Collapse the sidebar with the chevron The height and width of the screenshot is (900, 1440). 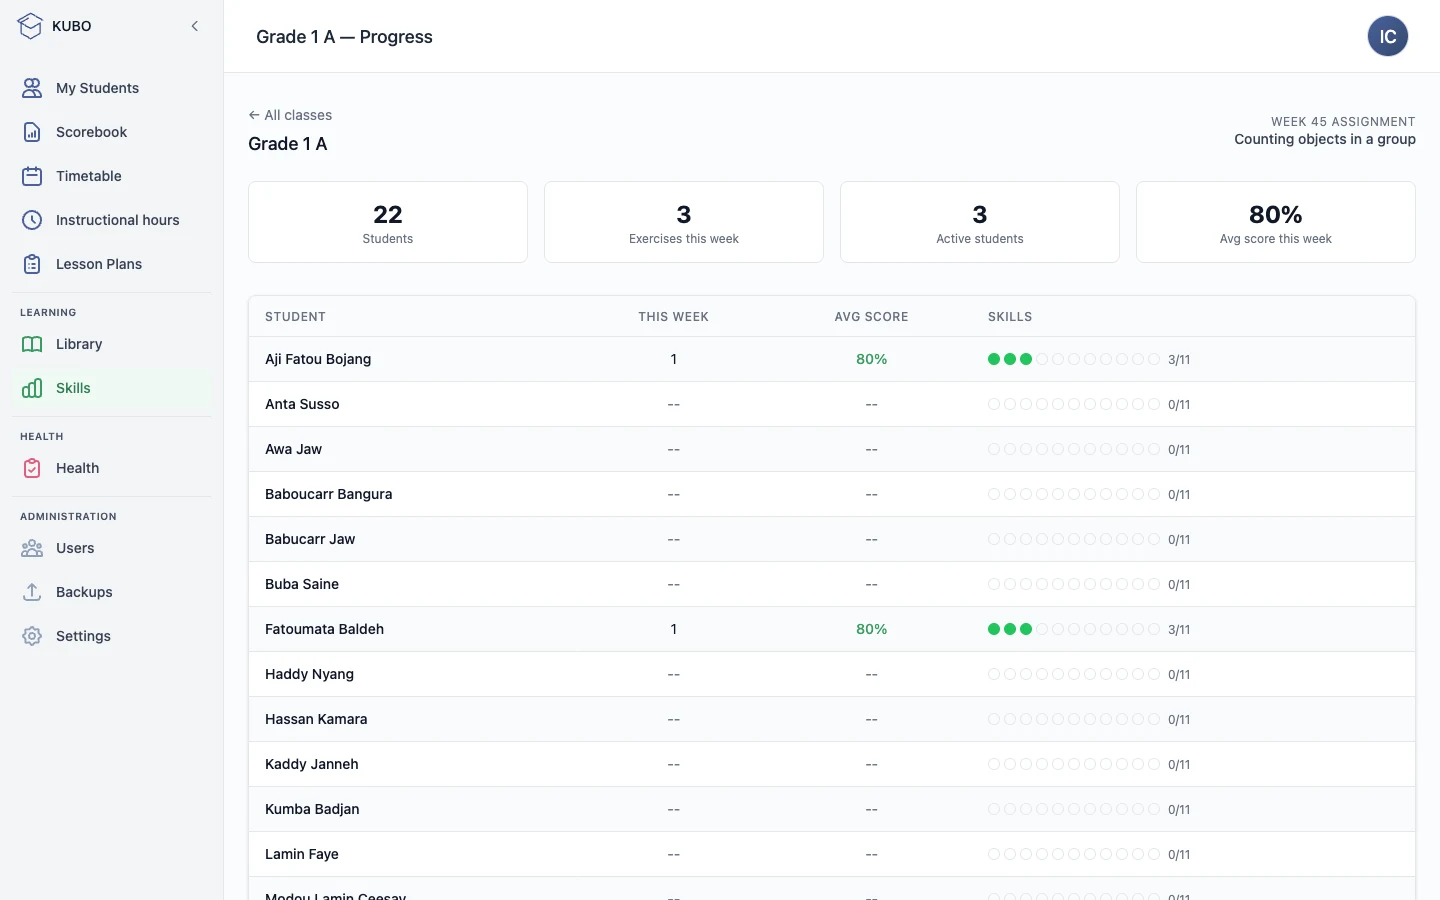pos(195,26)
